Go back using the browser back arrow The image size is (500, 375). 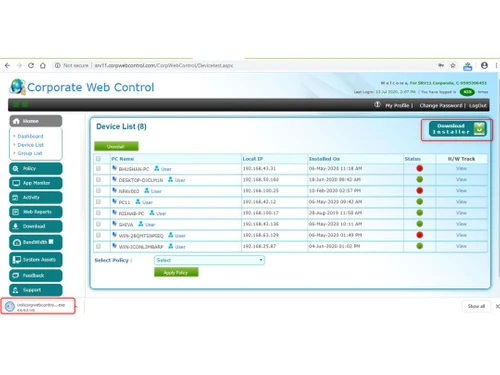pos(7,66)
